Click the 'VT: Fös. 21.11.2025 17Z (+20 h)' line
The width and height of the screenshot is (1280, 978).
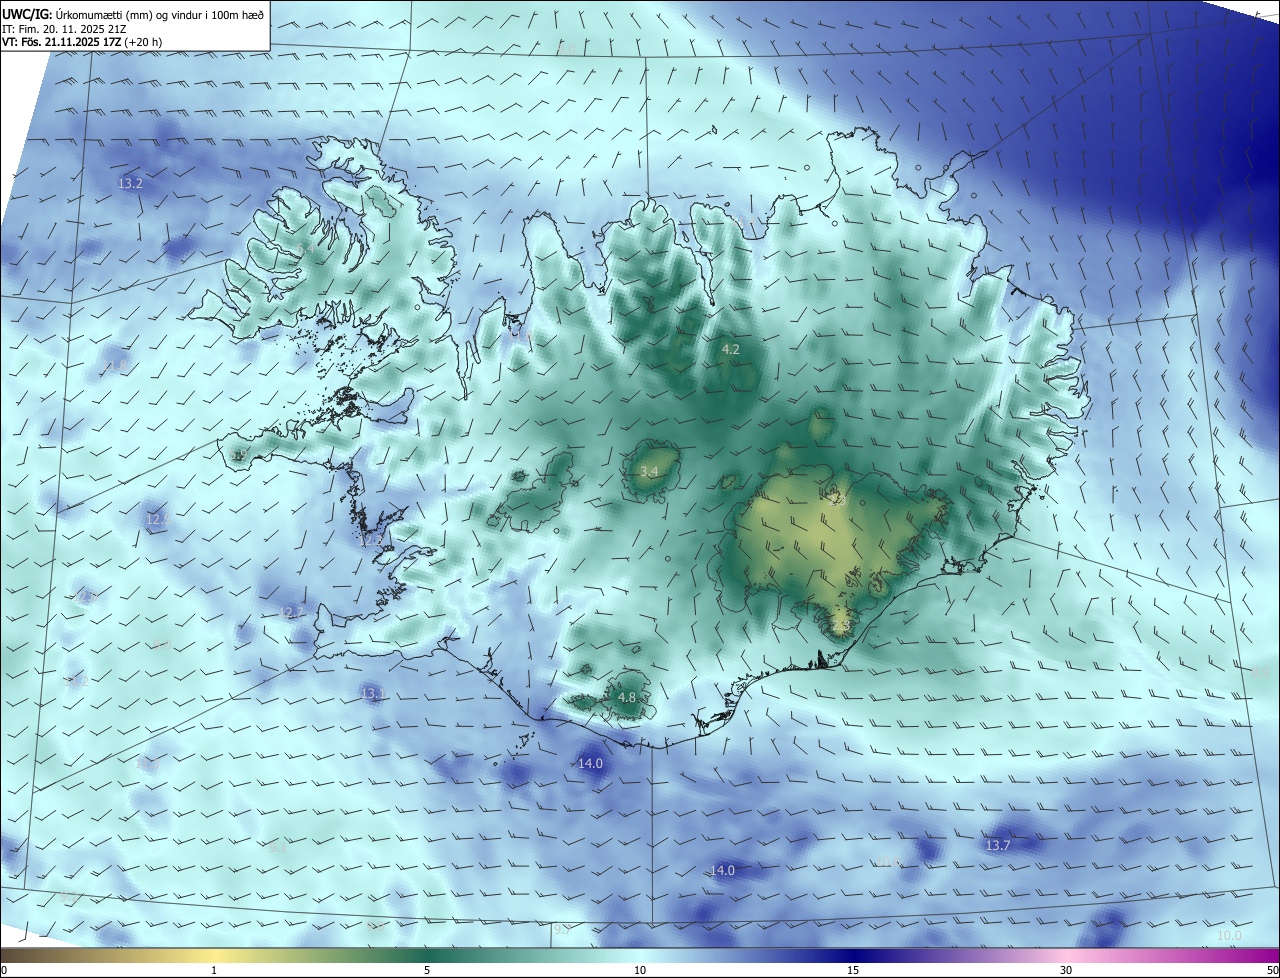pyautogui.click(x=82, y=42)
